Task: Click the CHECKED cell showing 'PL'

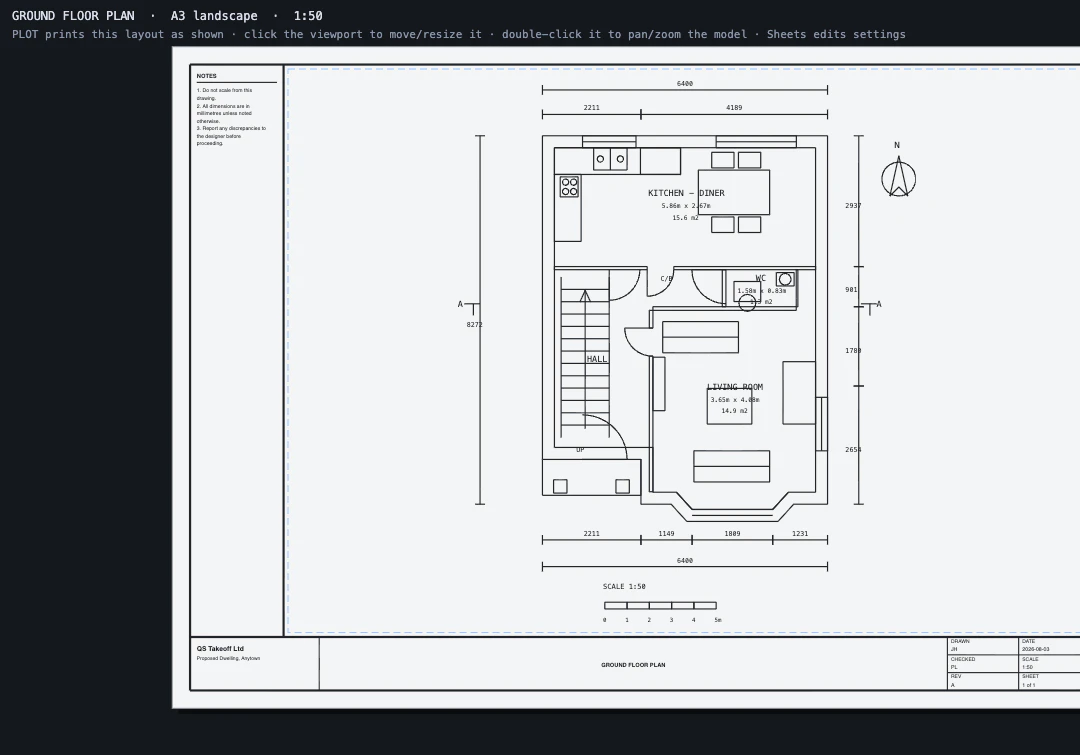Action: click(x=983, y=663)
